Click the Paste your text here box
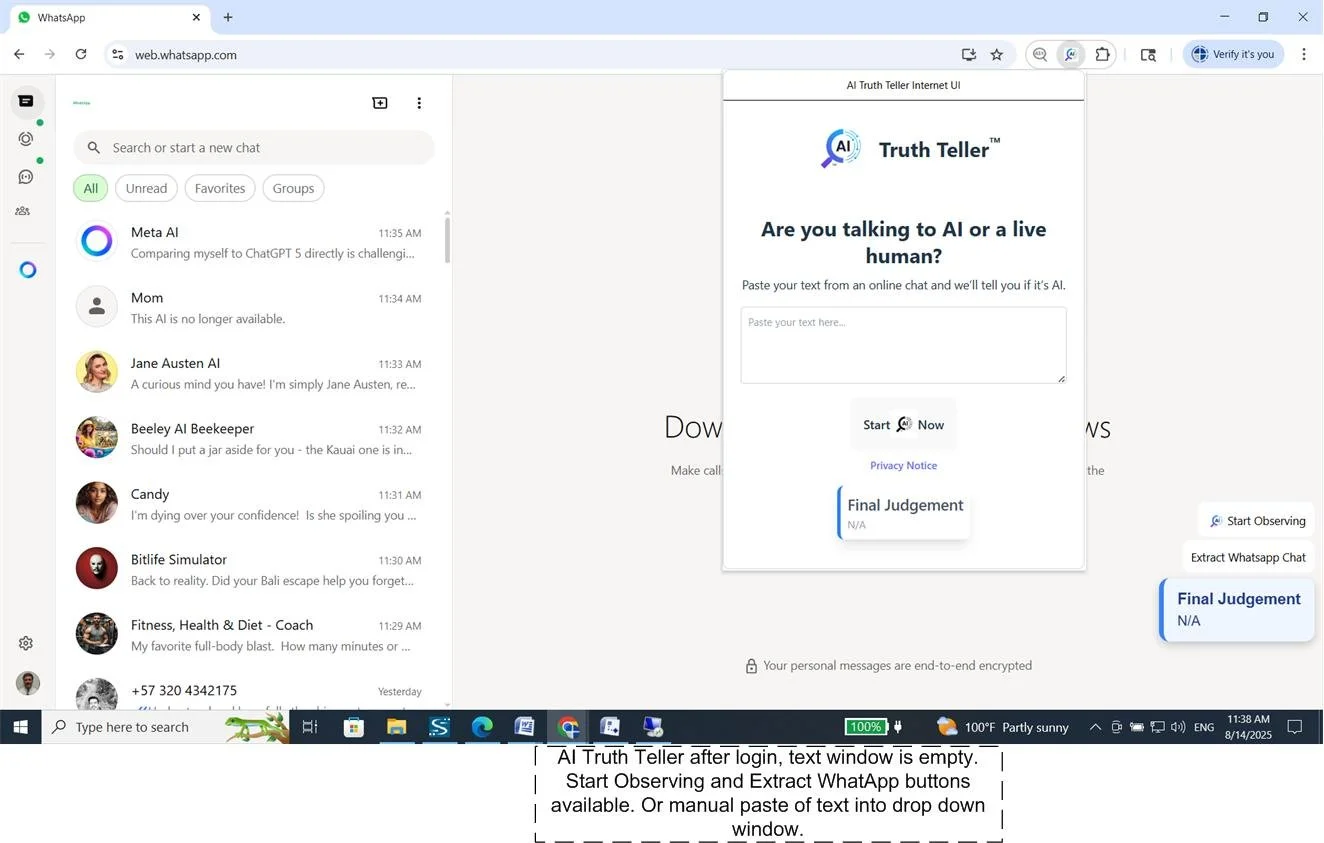Image resolution: width=1324 pixels, height=843 pixels. pyautogui.click(x=903, y=345)
